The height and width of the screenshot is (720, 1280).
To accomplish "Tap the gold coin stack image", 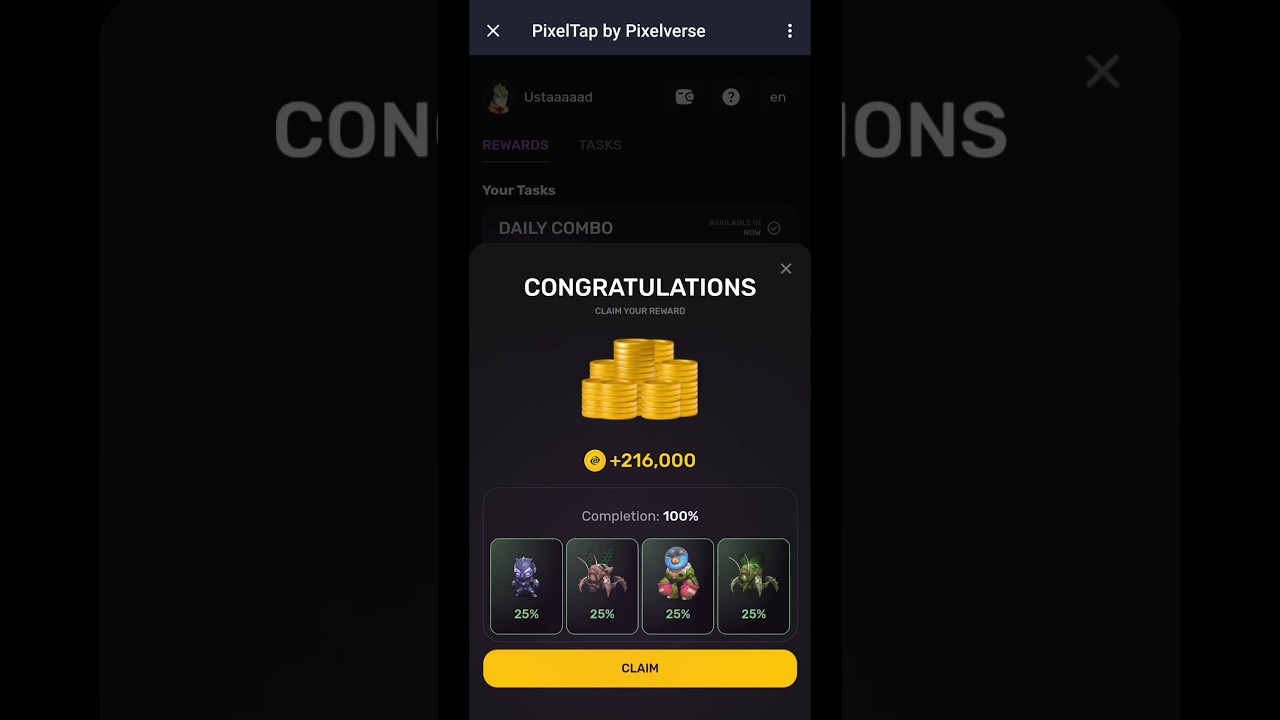I will 640,379.
